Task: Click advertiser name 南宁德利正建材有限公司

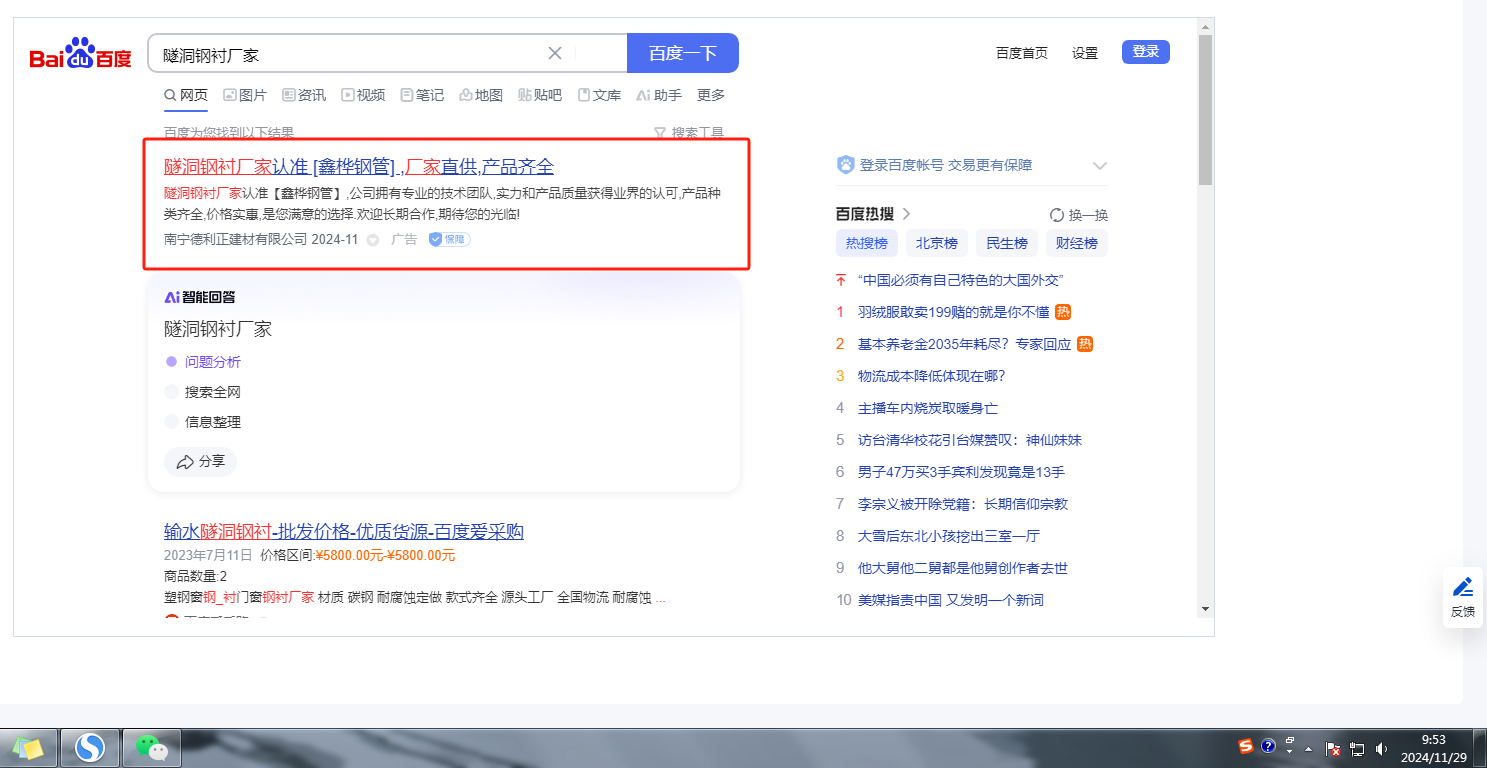Action: [x=236, y=239]
